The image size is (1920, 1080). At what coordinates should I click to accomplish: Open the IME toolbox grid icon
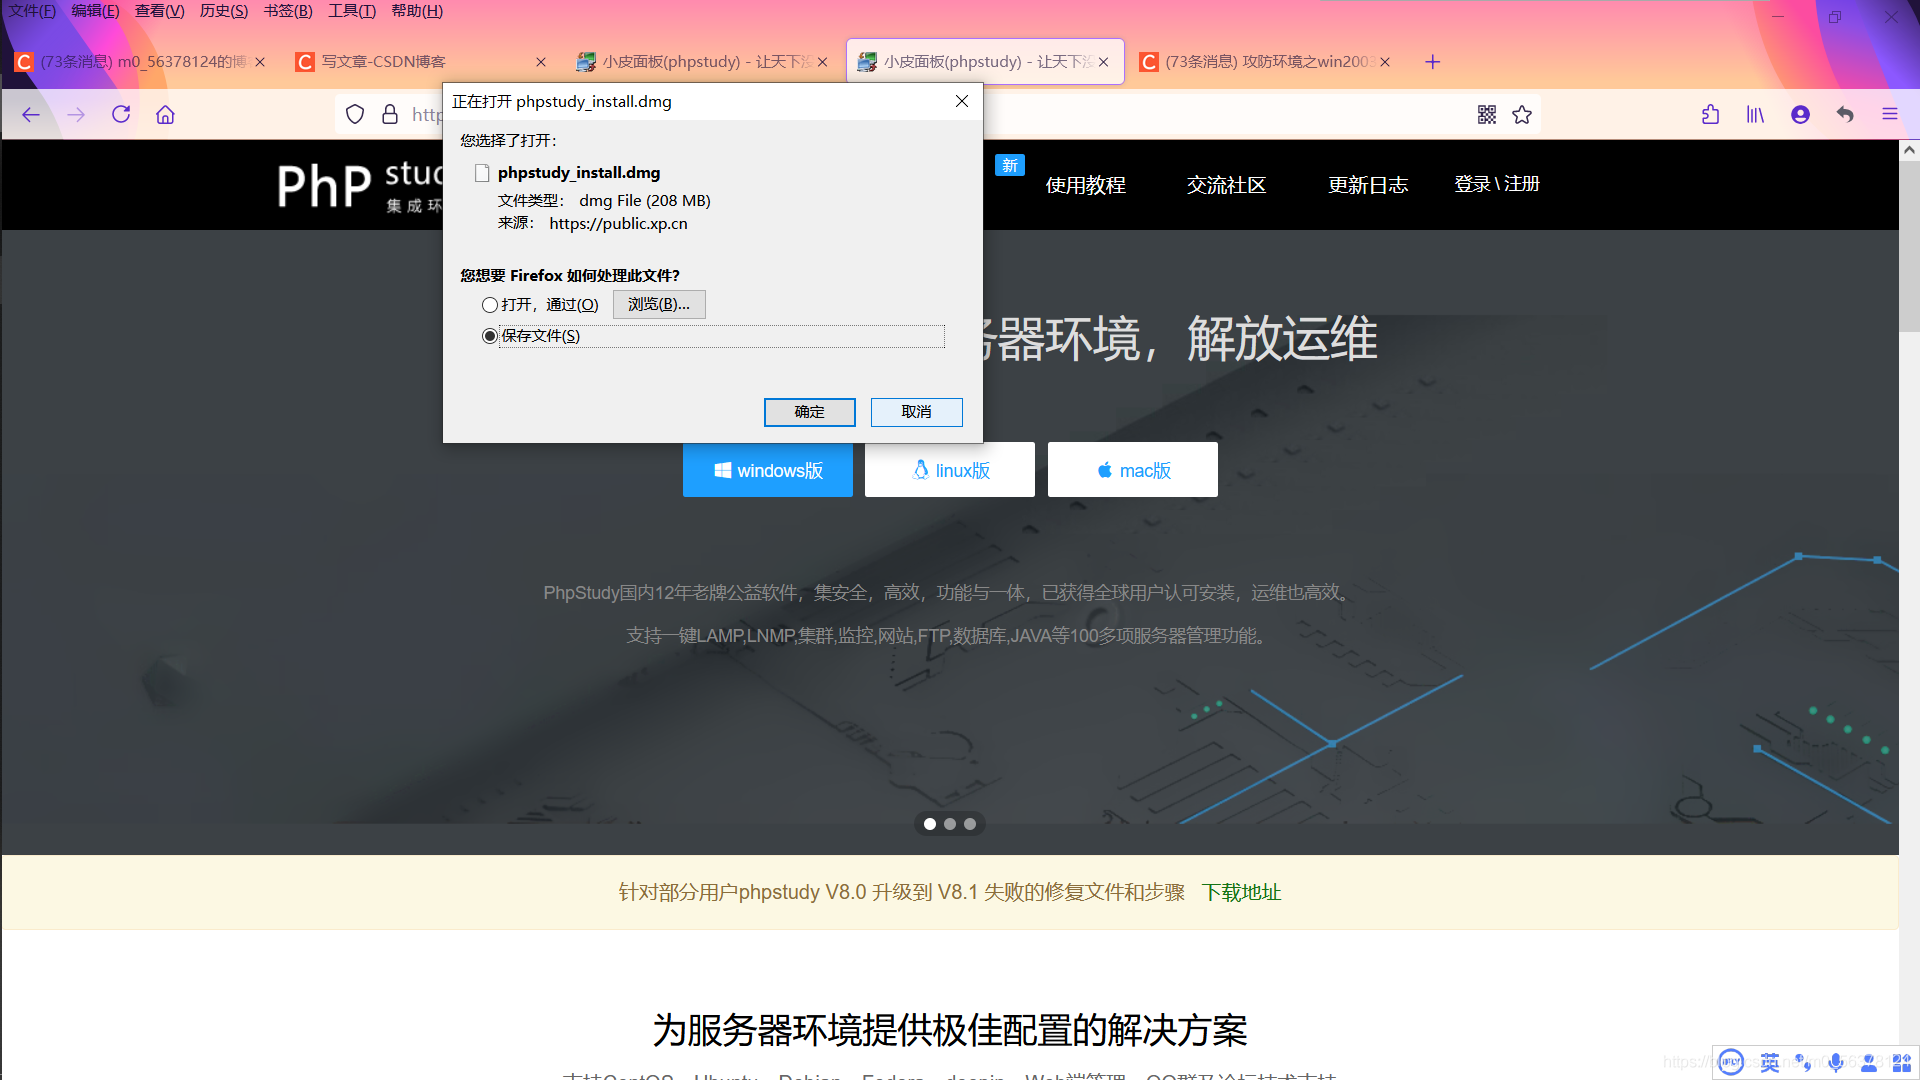click(1902, 1063)
